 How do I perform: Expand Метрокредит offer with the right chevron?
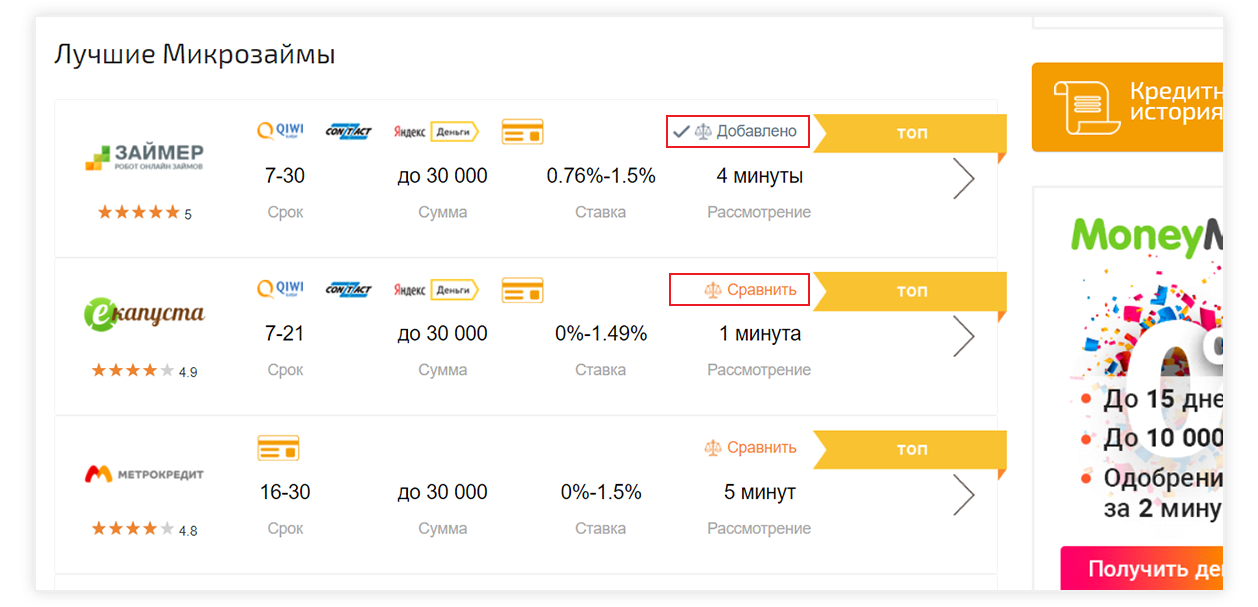[963, 495]
